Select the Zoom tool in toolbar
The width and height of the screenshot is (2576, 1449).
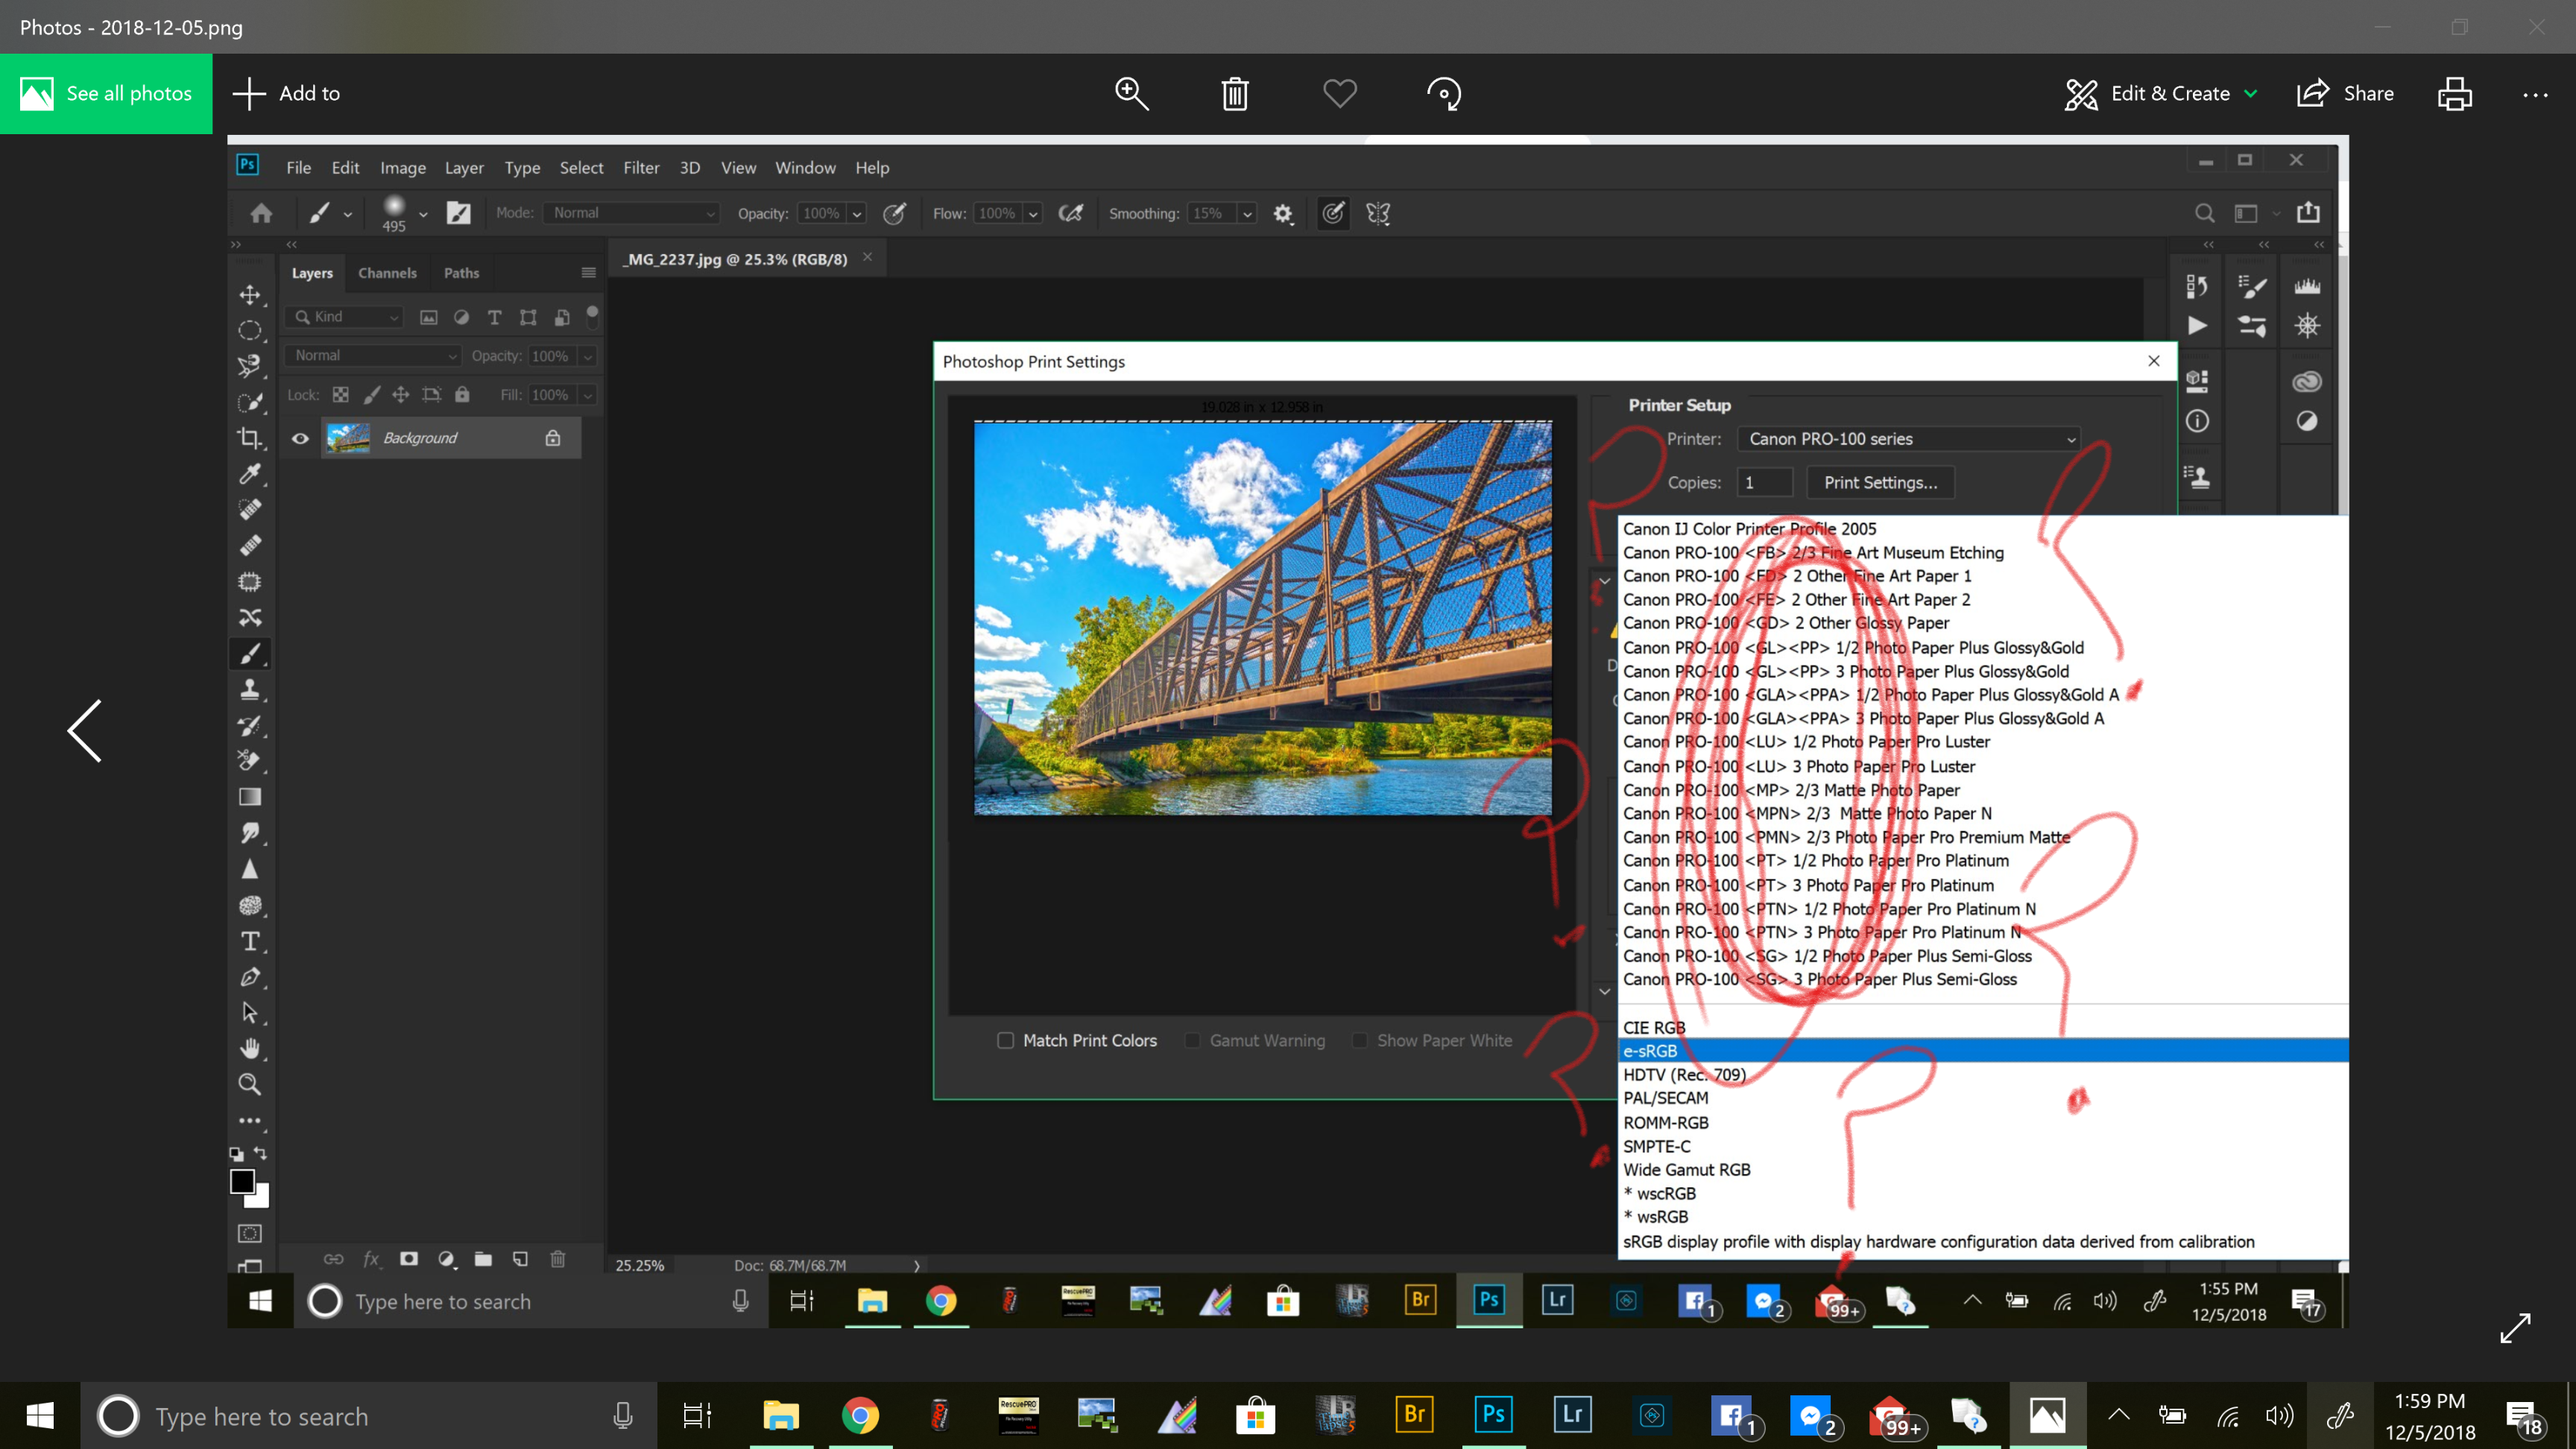pos(250,1084)
